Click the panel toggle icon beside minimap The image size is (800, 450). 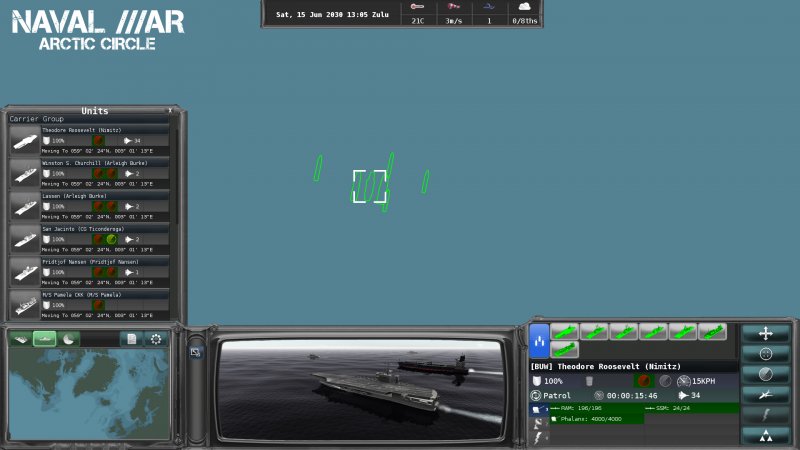click(x=196, y=351)
